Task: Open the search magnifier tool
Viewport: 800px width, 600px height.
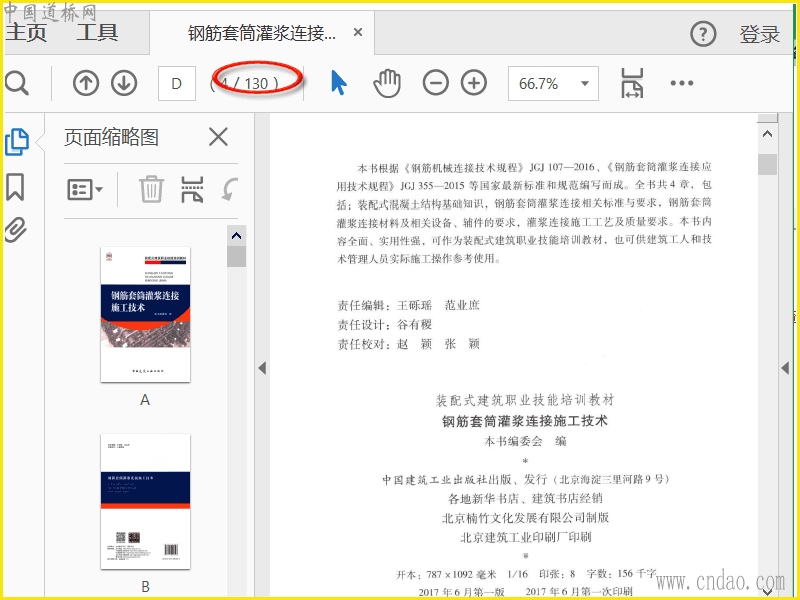Action: coord(16,83)
